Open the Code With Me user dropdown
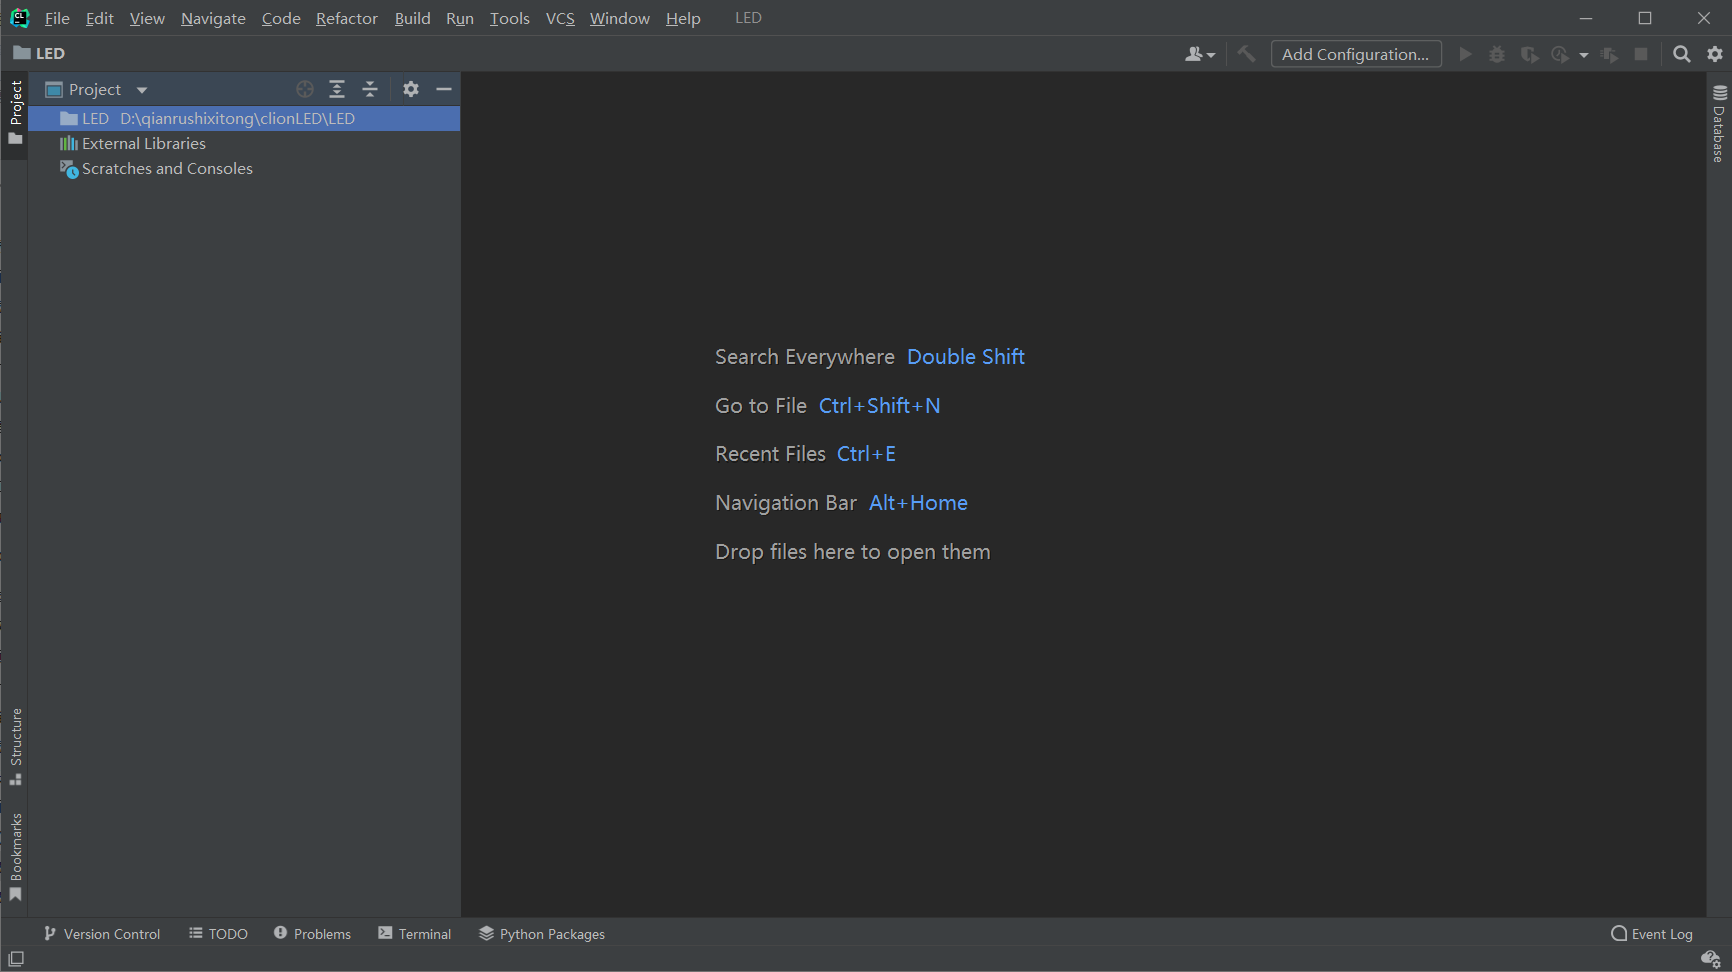1732x972 pixels. (x=1199, y=54)
